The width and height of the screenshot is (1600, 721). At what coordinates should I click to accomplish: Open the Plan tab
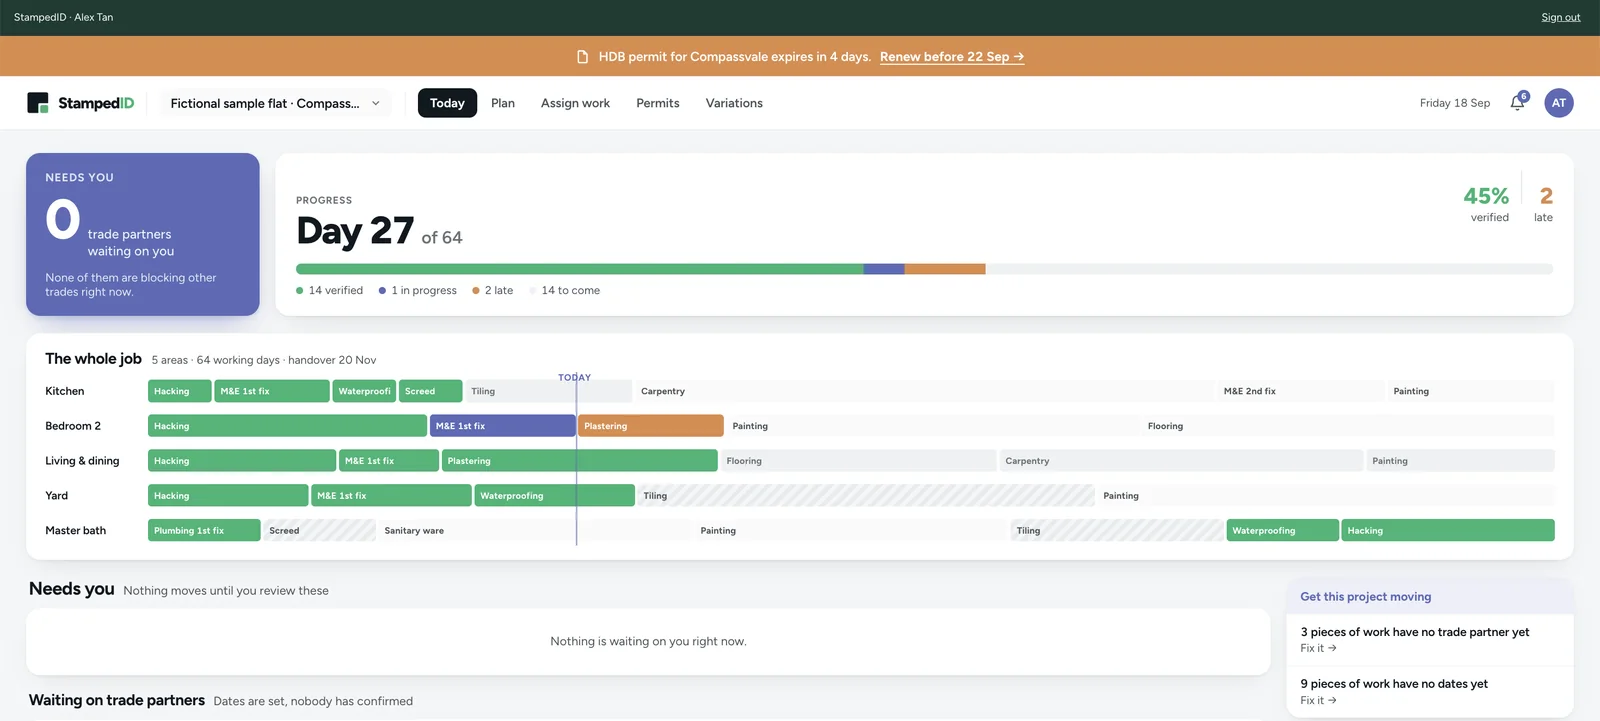[503, 103]
